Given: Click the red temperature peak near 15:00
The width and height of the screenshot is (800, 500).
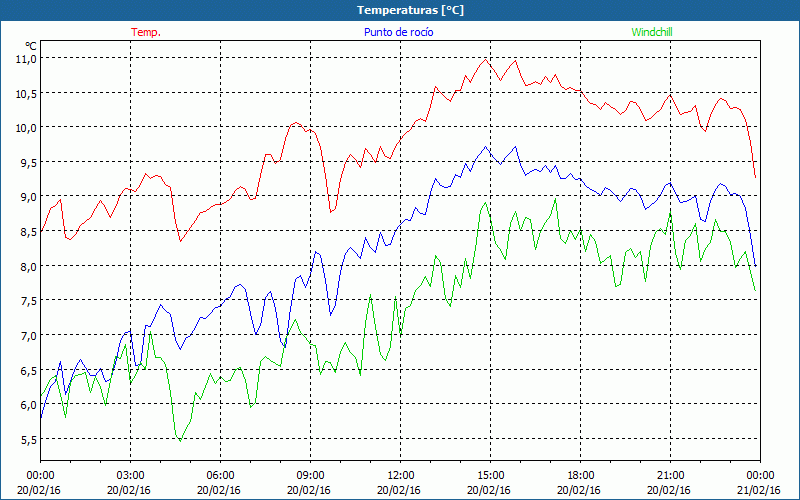Looking at the screenshot, I should tap(485, 60).
